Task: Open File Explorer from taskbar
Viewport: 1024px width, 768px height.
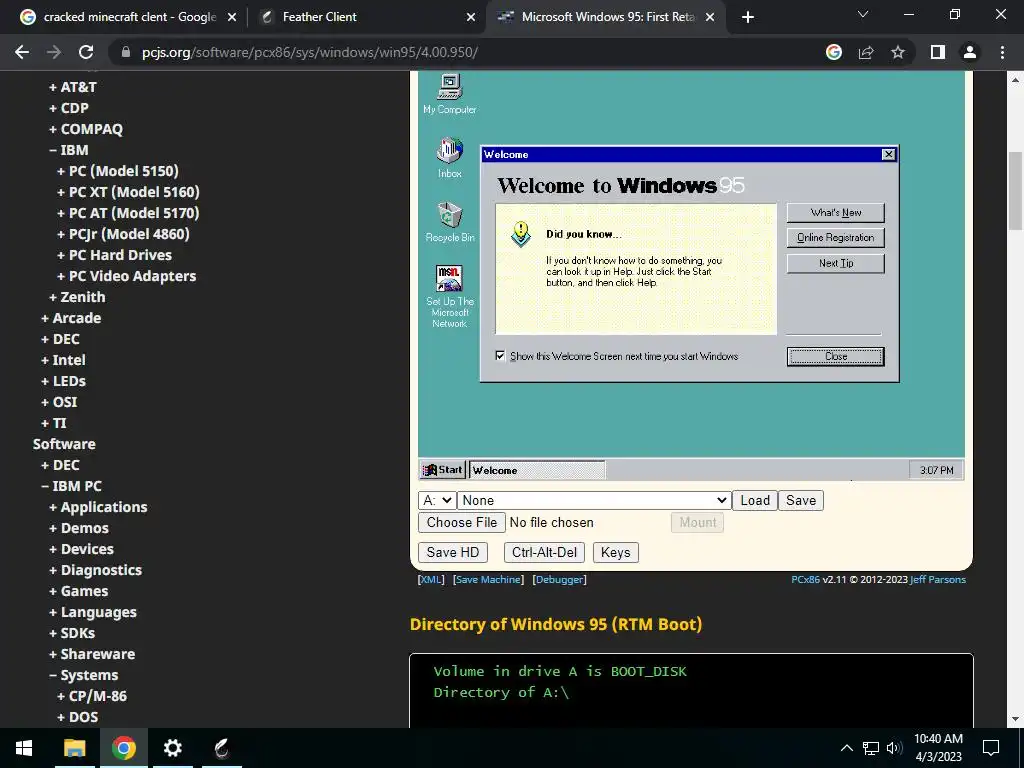Action: coord(74,748)
